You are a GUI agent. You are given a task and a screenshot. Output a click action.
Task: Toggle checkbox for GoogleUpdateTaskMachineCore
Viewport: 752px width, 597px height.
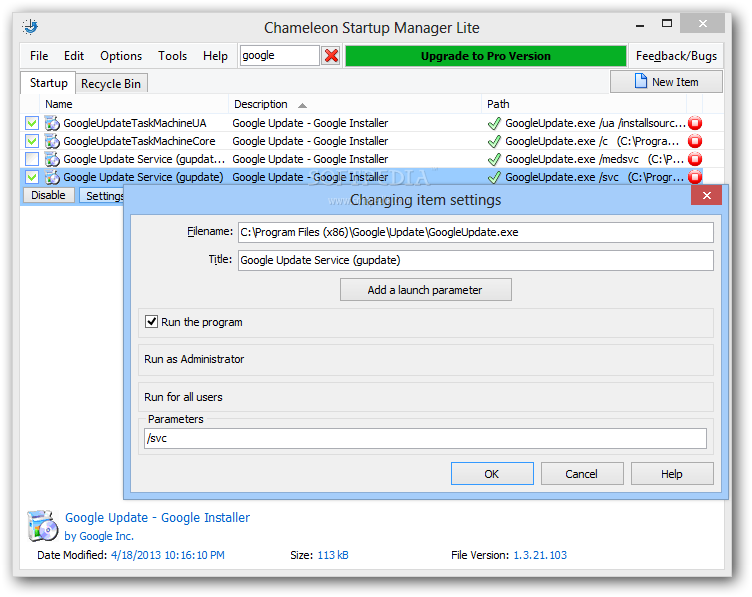point(32,141)
